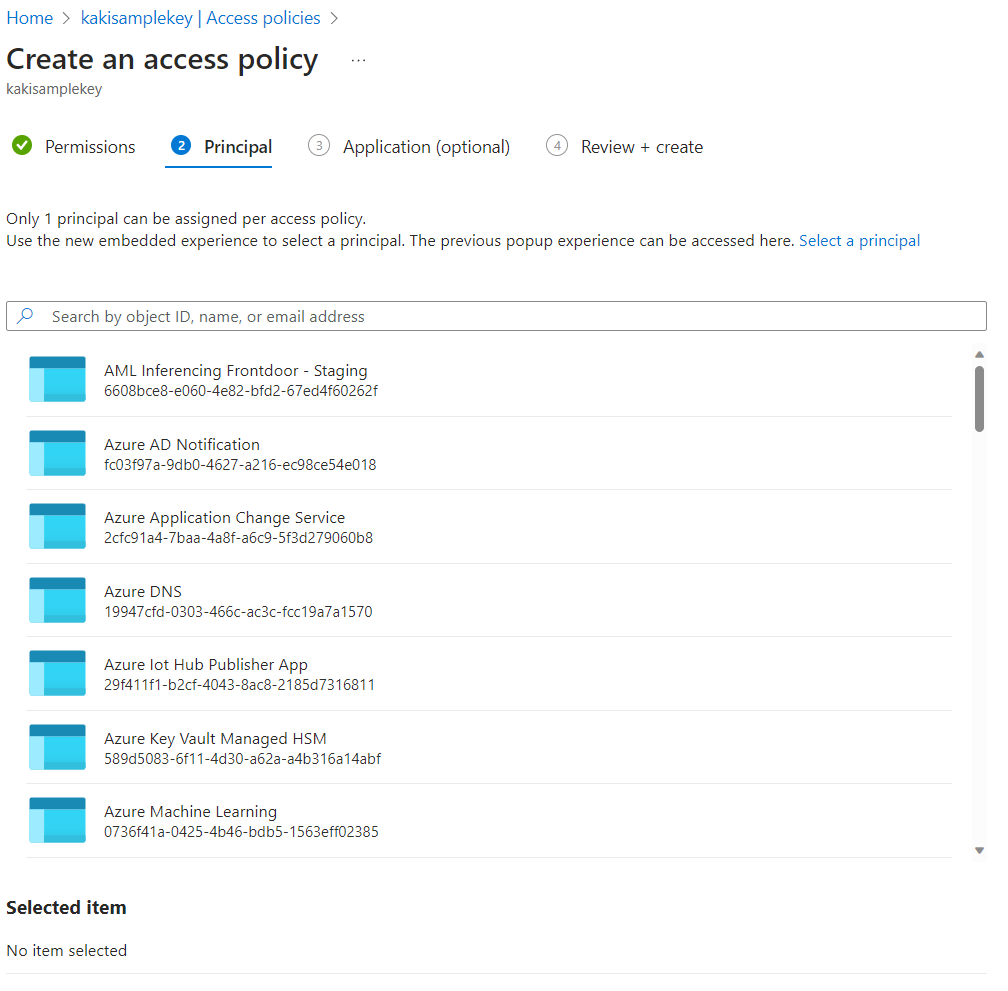Select Azure Iot Hub Publisher App principal

(x=489, y=674)
